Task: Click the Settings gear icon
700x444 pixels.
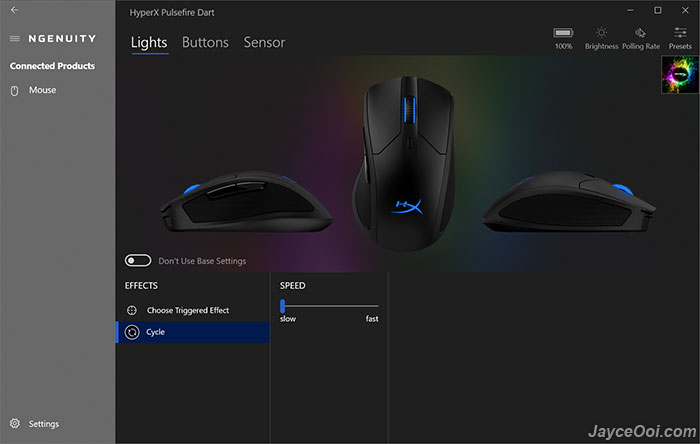Action: pyautogui.click(x=15, y=423)
